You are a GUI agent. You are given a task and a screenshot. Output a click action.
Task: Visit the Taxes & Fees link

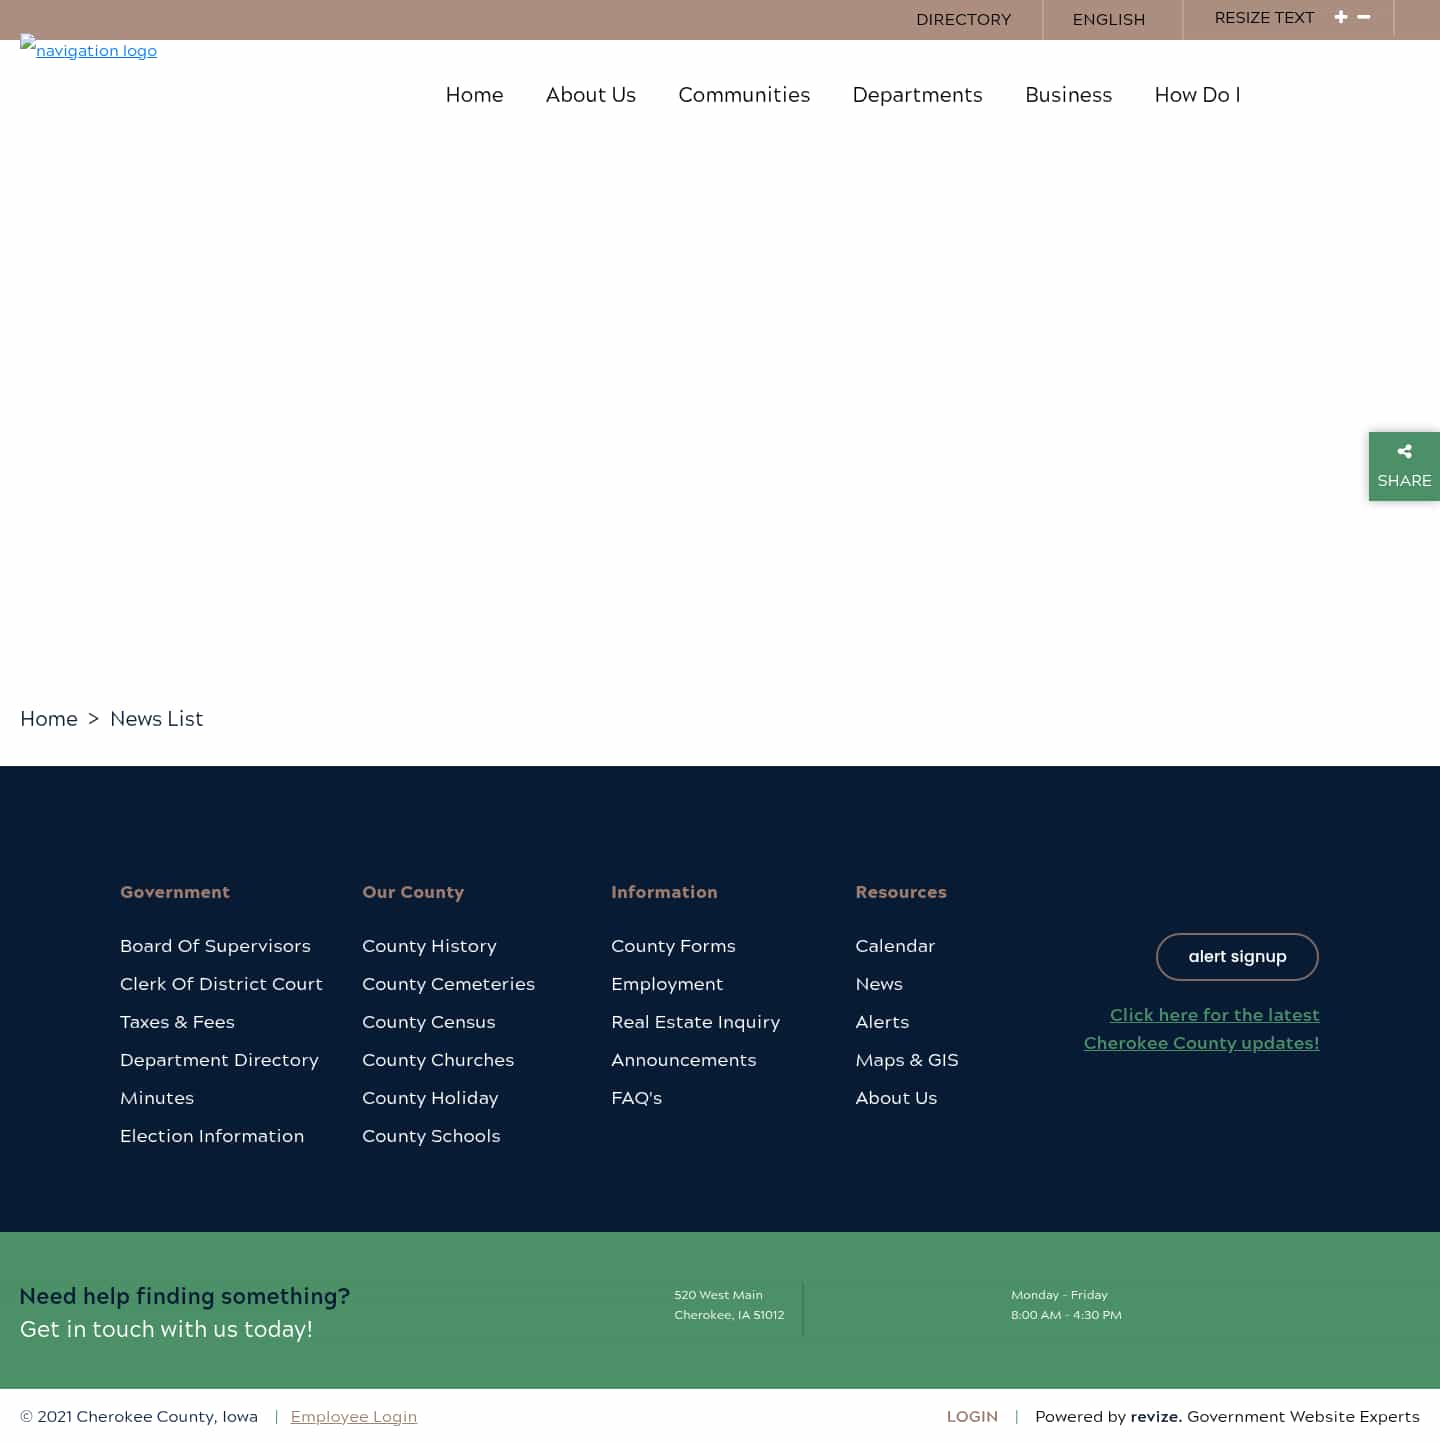177,1022
